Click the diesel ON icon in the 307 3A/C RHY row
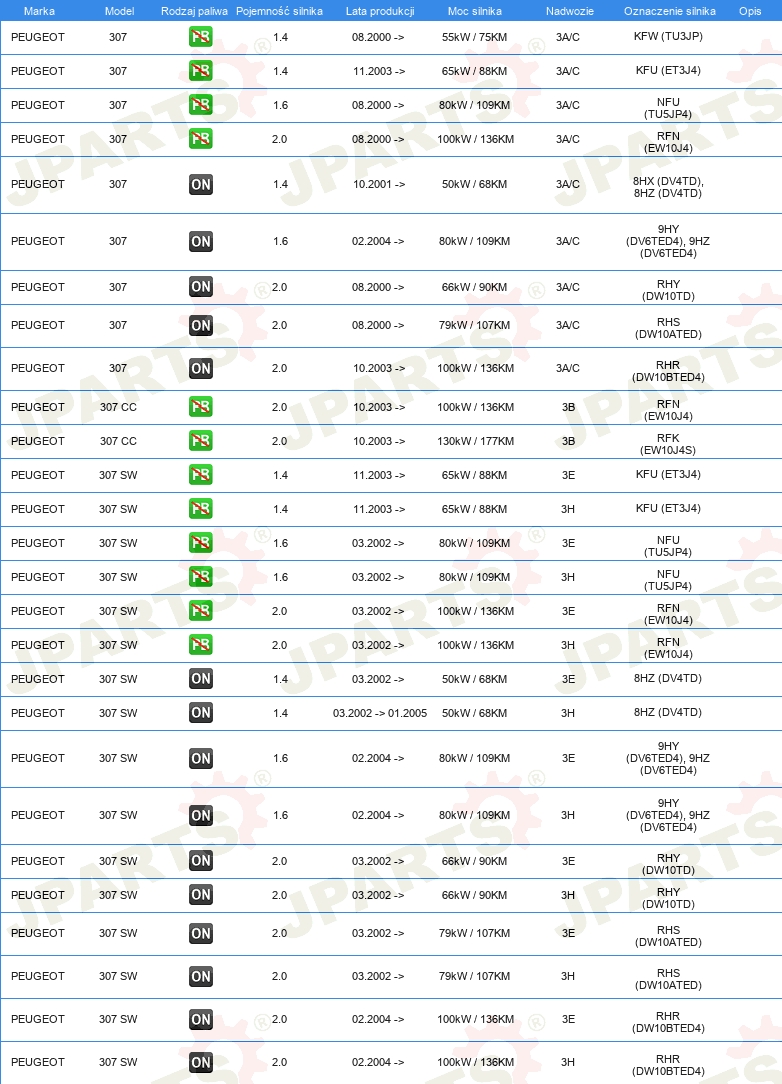Viewport: 782px width, 1084px height. coord(201,286)
